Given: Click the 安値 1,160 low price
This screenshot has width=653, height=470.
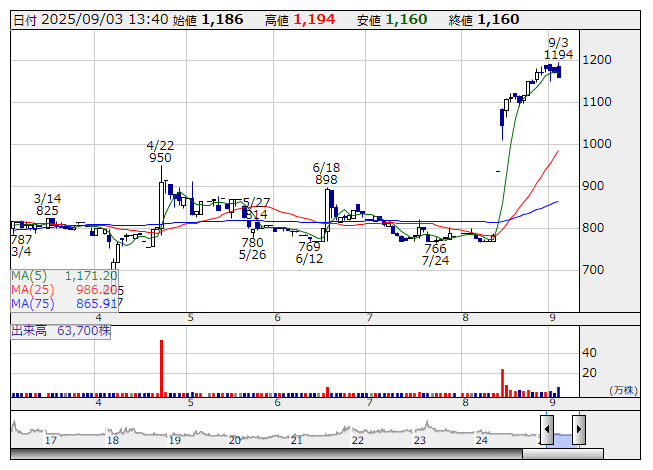Looking at the screenshot, I should 392,20.
